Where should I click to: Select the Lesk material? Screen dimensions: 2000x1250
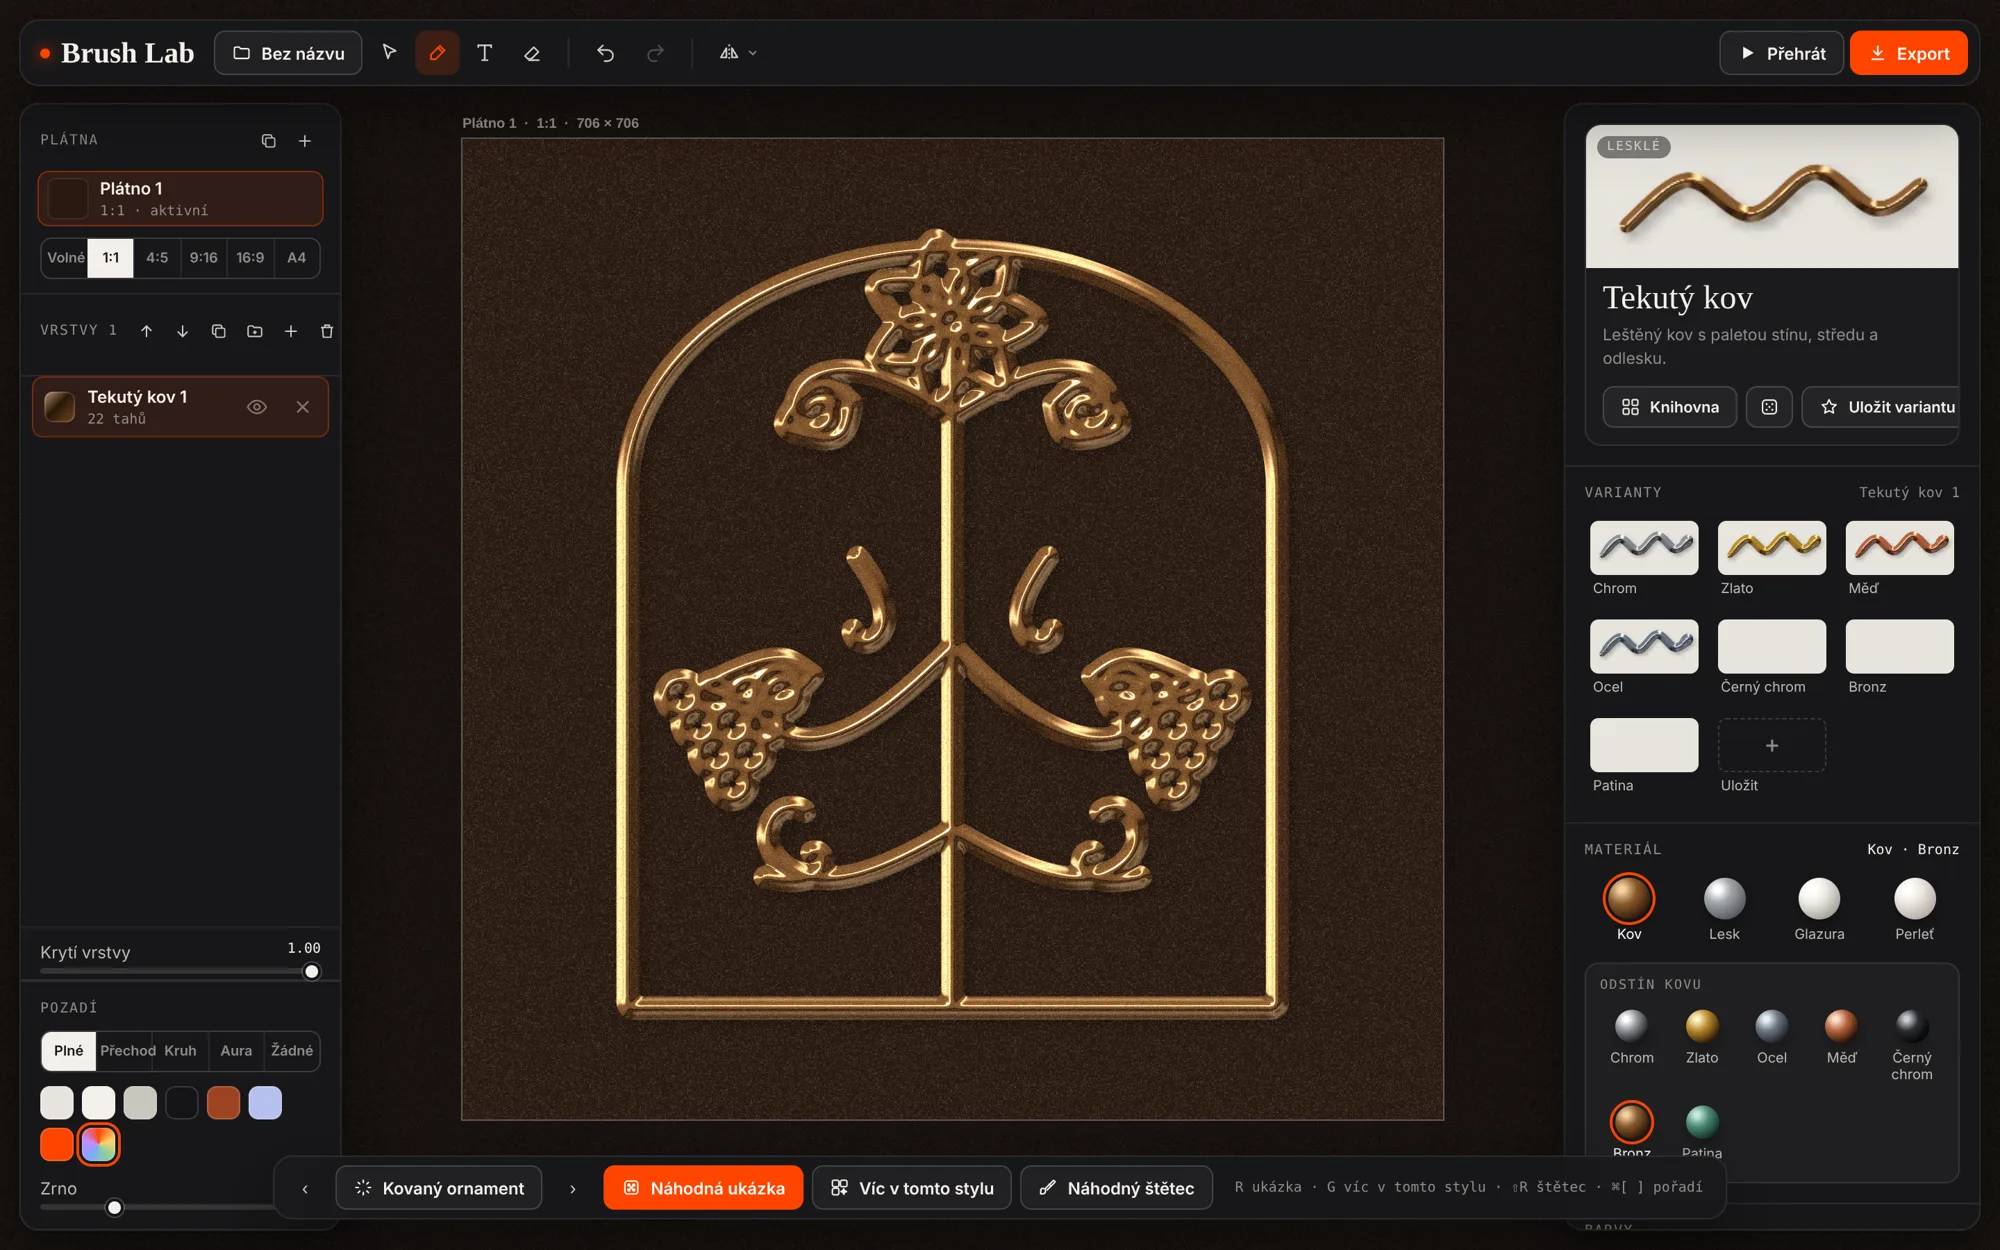pos(1724,908)
